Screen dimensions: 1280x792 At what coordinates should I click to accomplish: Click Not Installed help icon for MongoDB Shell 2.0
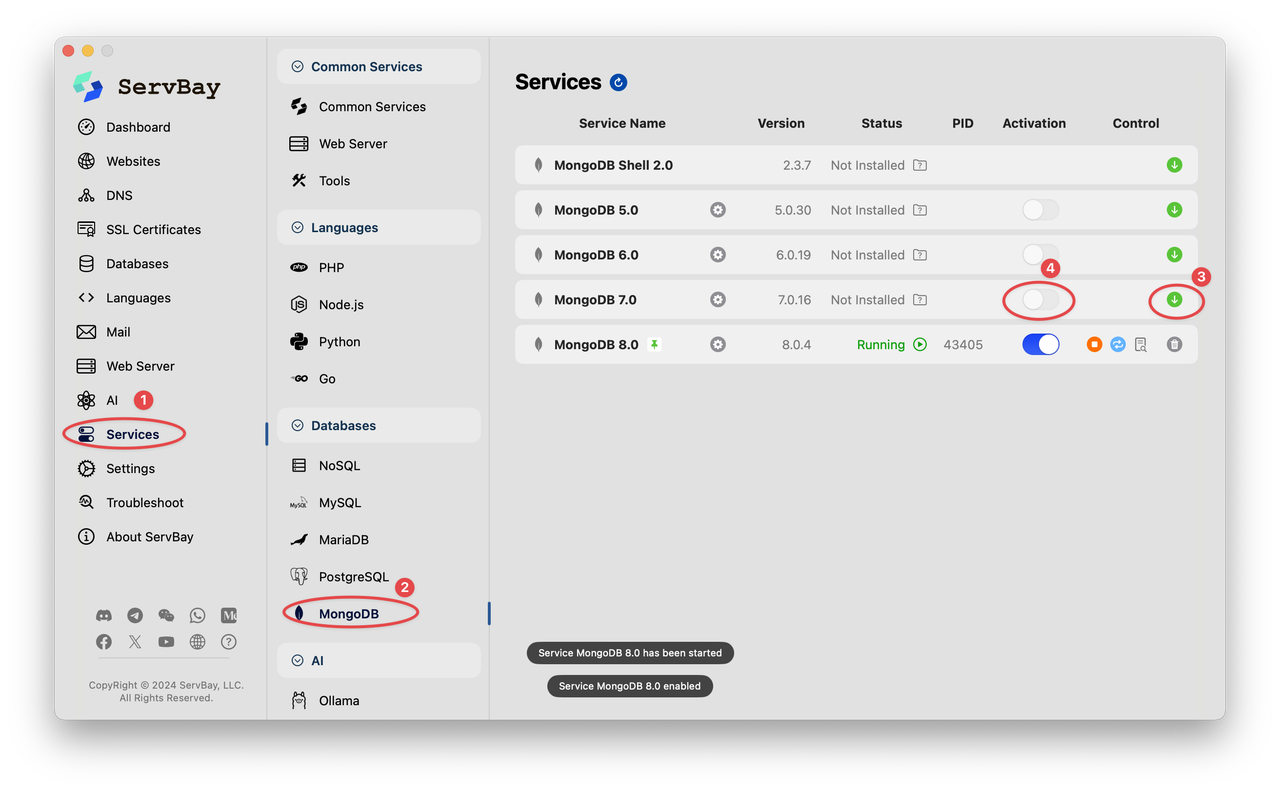click(x=920, y=165)
